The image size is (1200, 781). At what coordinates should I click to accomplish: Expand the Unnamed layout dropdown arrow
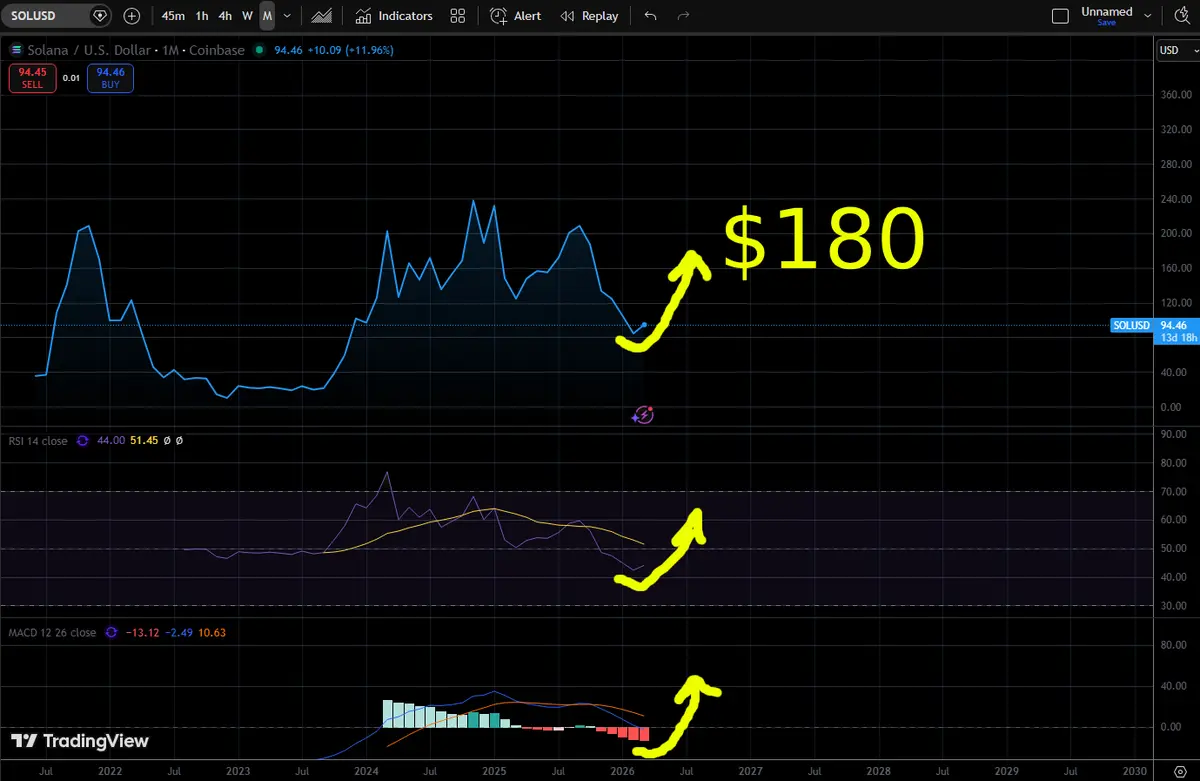[1148, 16]
